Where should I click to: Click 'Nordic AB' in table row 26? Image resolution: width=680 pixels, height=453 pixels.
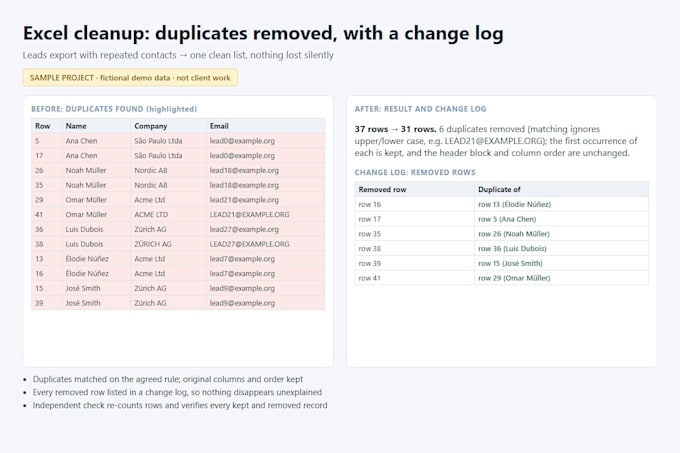click(x=150, y=170)
